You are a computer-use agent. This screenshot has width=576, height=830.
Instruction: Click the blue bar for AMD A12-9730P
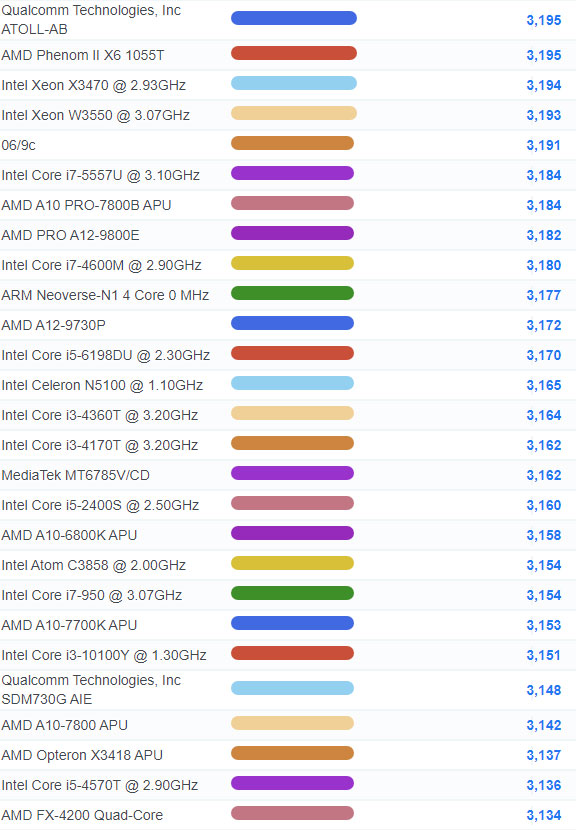(292, 323)
